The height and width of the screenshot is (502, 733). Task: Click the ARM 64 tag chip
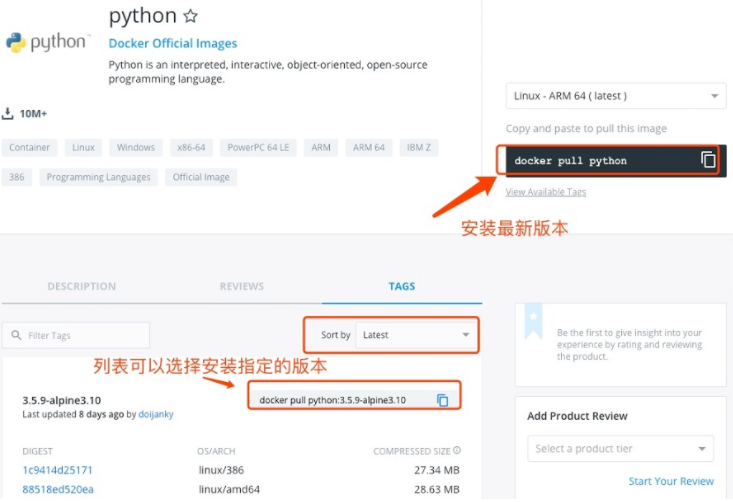coord(369,148)
